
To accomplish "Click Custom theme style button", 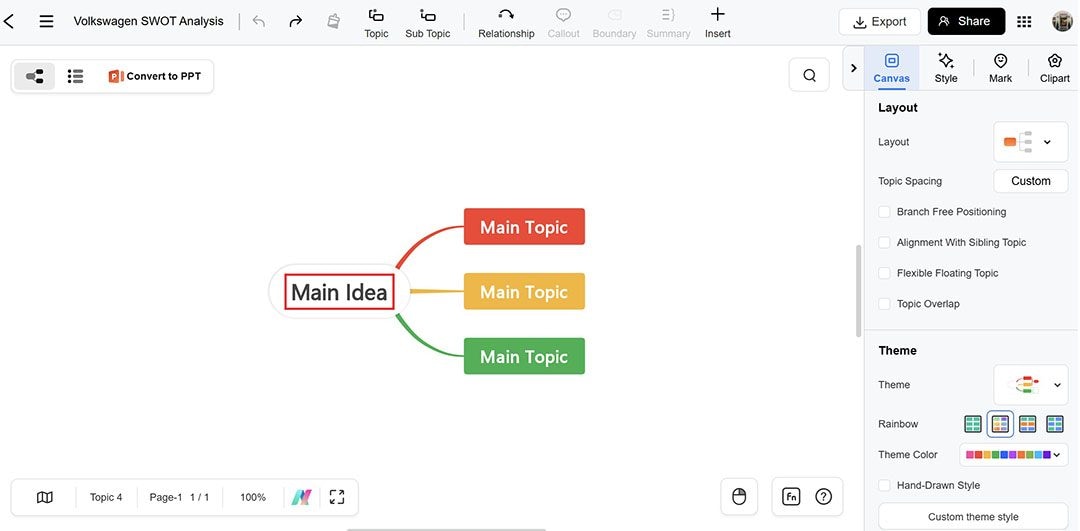I will [973, 517].
